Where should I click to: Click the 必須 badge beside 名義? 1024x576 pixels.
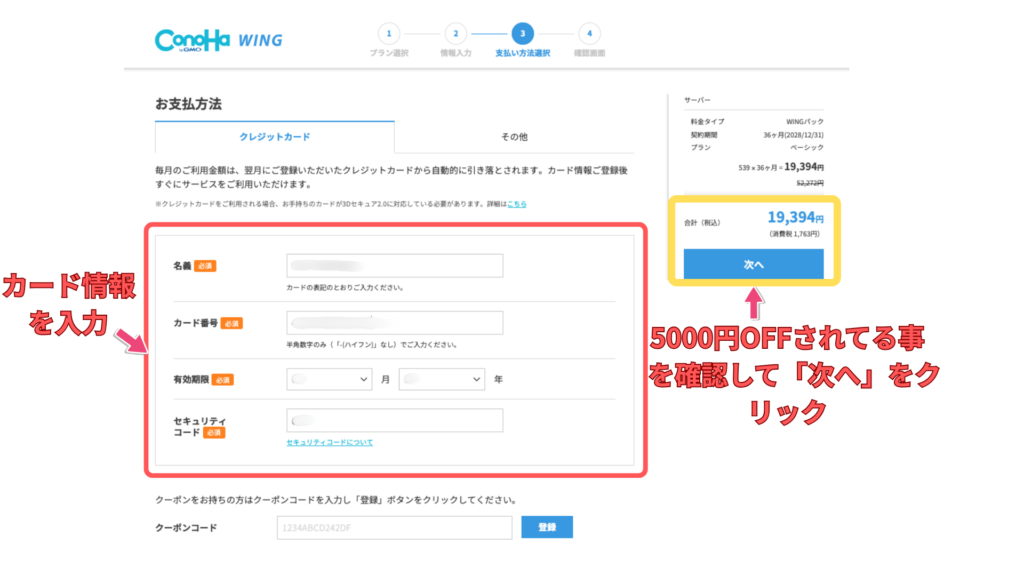pos(205,266)
